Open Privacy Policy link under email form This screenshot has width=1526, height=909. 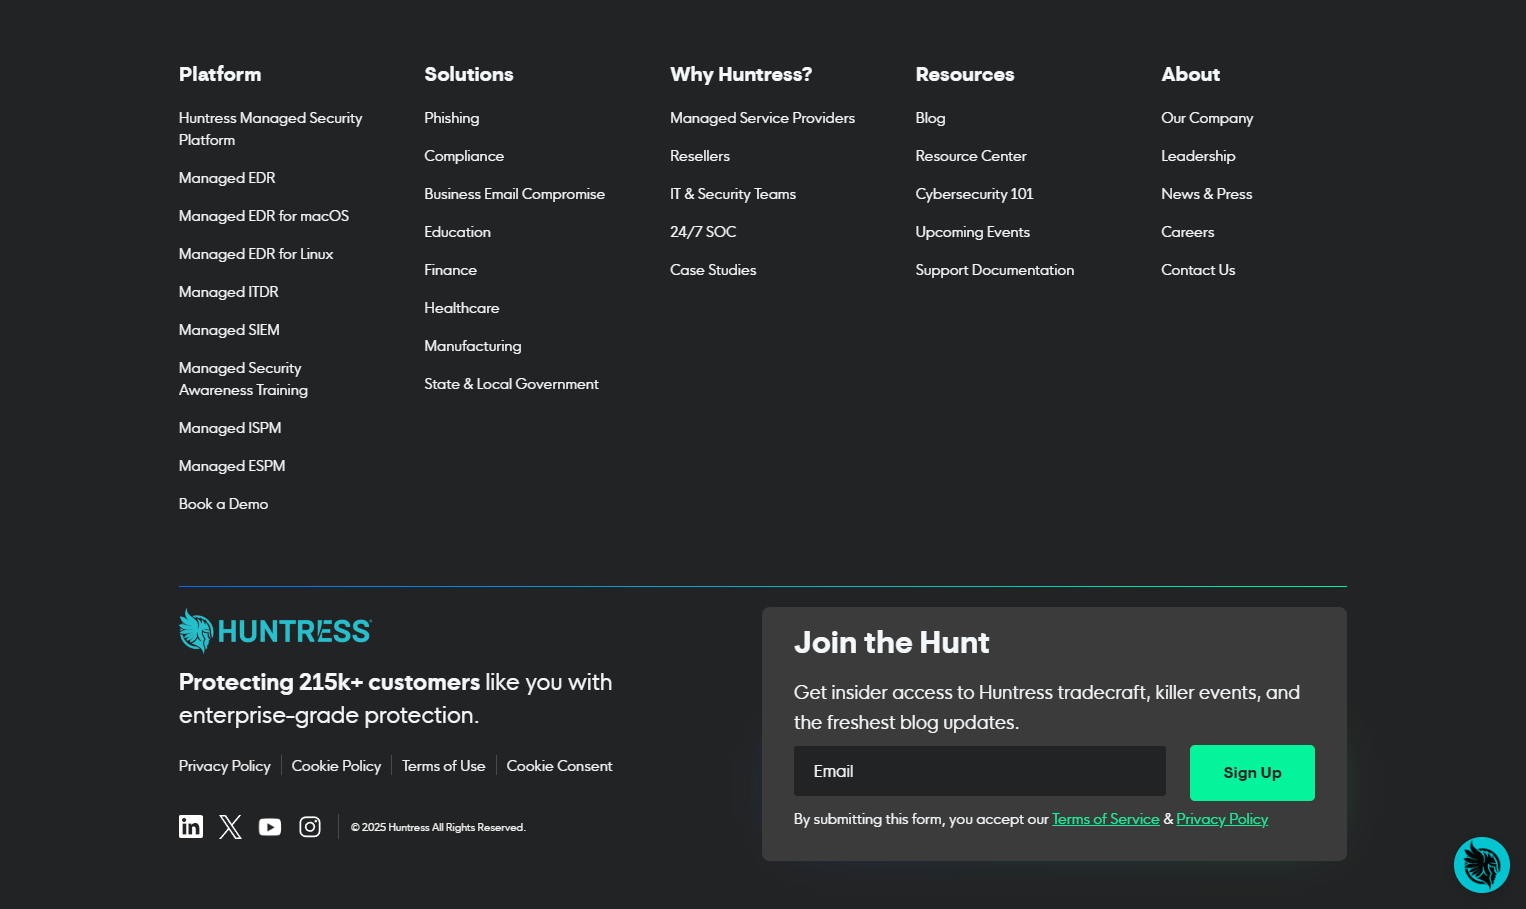1221,819
